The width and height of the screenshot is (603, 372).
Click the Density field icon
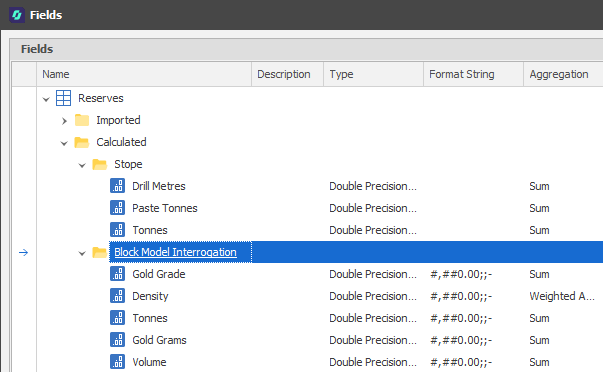tap(117, 296)
